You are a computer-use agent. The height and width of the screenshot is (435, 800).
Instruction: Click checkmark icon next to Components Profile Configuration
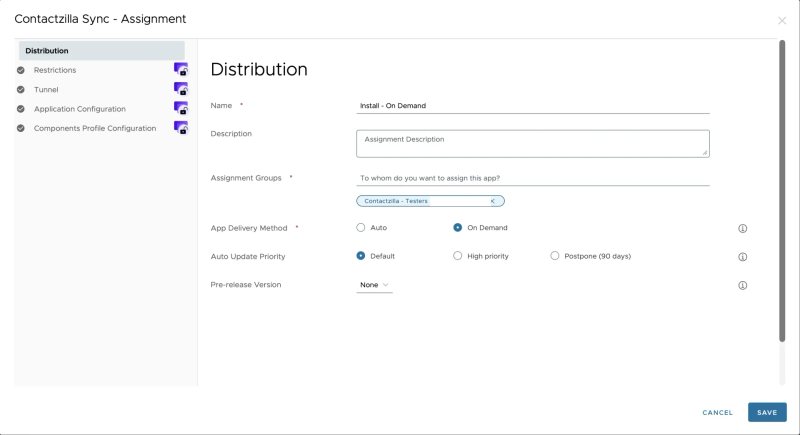click(20, 128)
